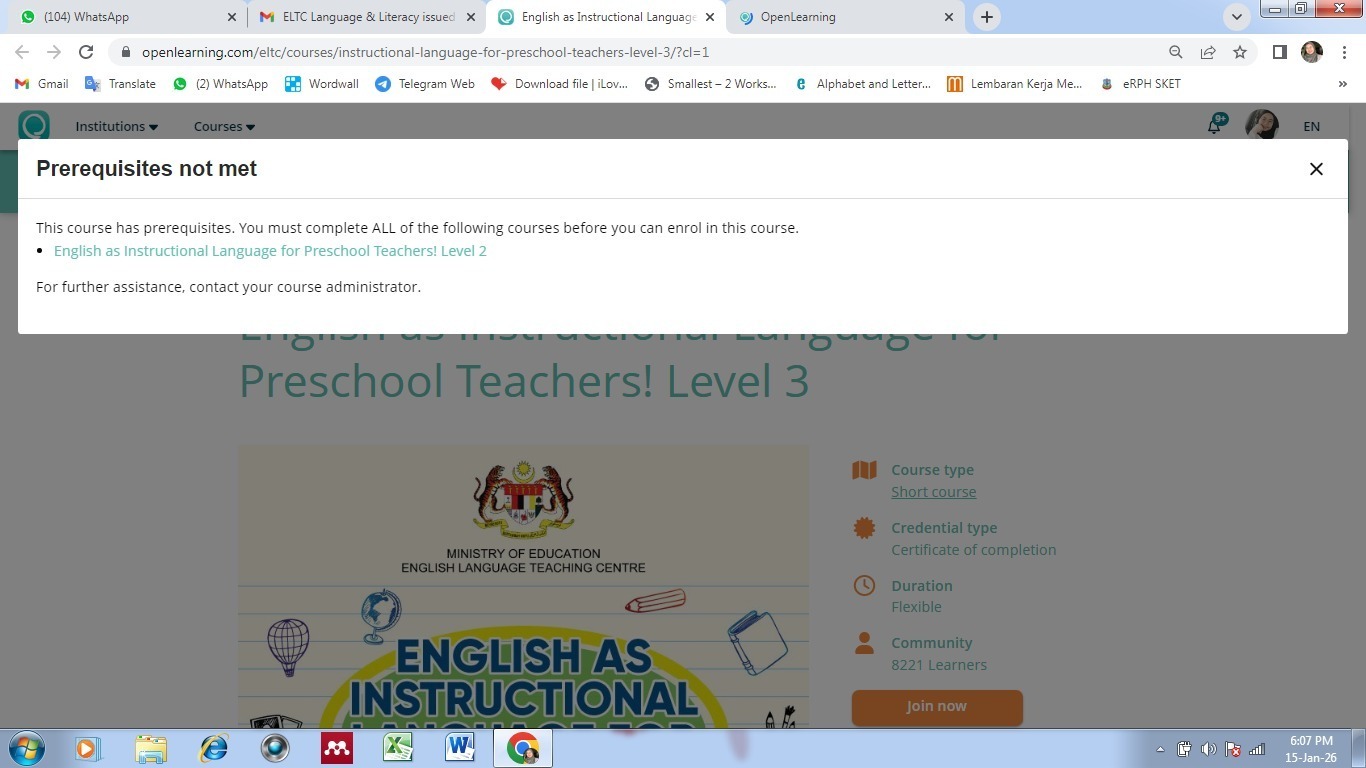Open Microsoft Word from taskbar
The height and width of the screenshot is (768, 1366).
460,748
